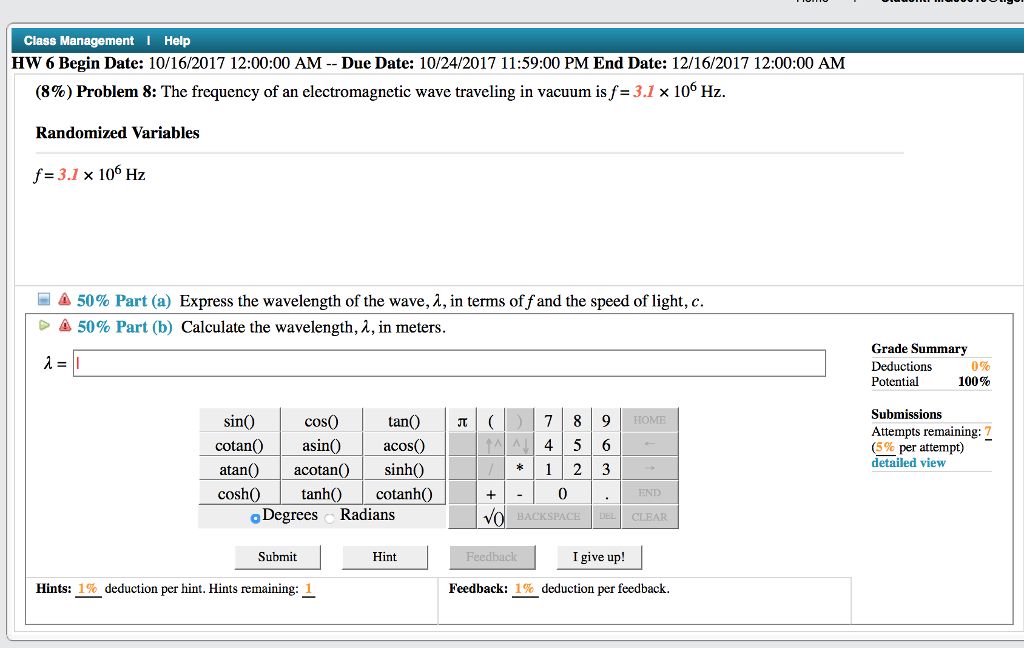Select the Degrees radio button
This screenshot has height=648, width=1024.
click(x=256, y=517)
